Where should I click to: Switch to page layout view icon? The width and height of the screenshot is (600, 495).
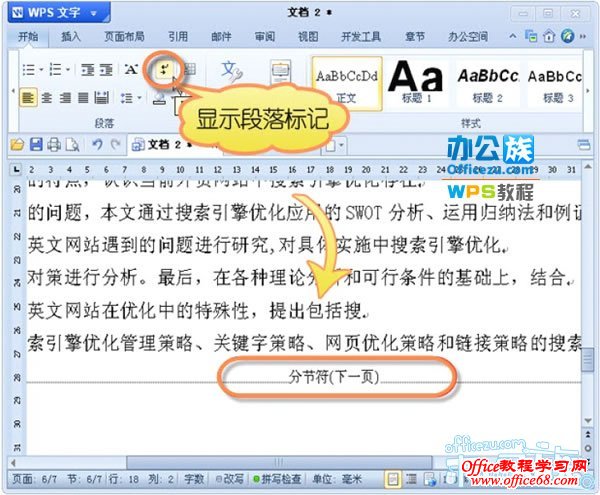coord(393,479)
